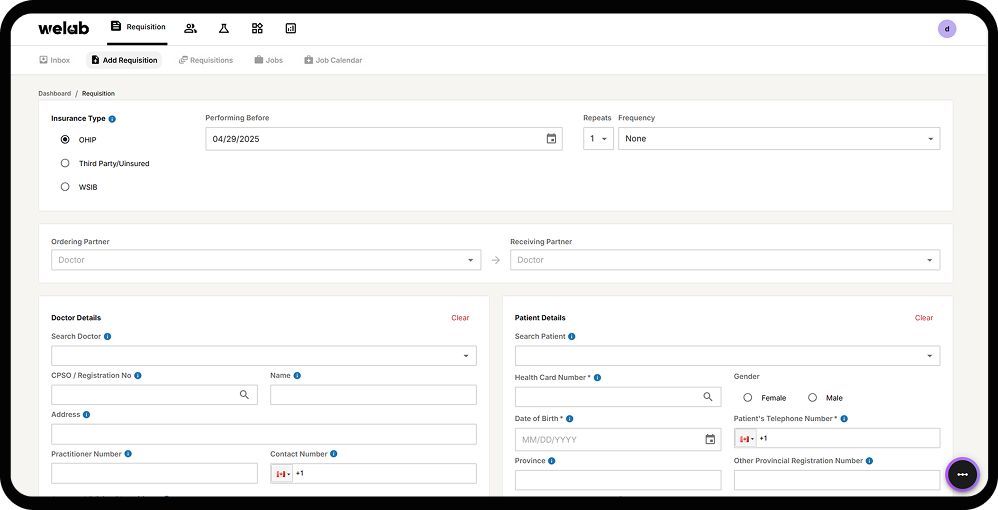Click the Health Card Number field

point(617,397)
